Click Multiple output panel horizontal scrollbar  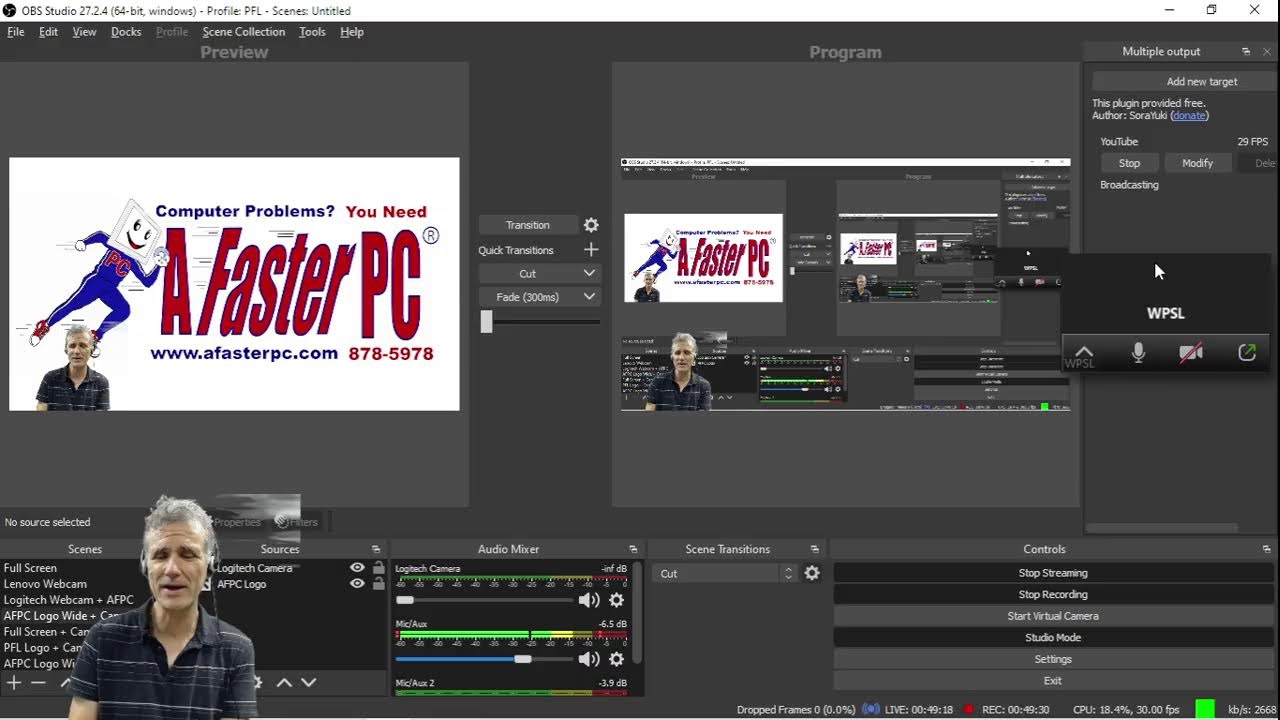tap(1162, 528)
